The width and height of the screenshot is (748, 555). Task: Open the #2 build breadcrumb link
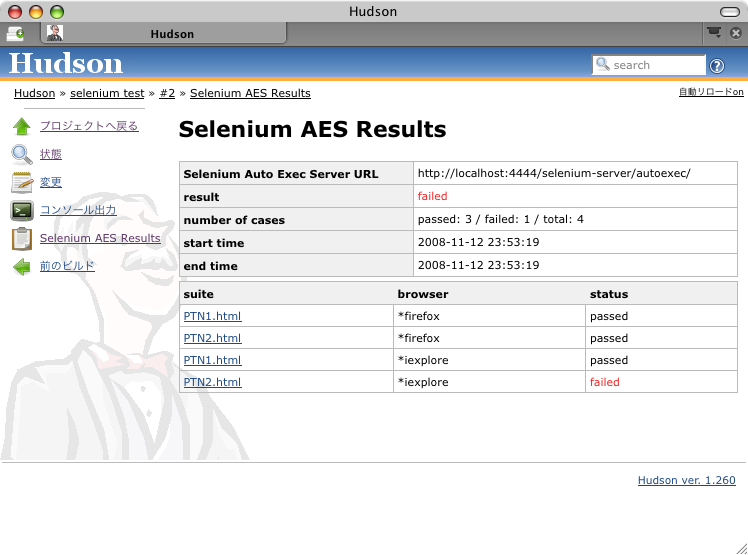pyautogui.click(x=167, y=93)
